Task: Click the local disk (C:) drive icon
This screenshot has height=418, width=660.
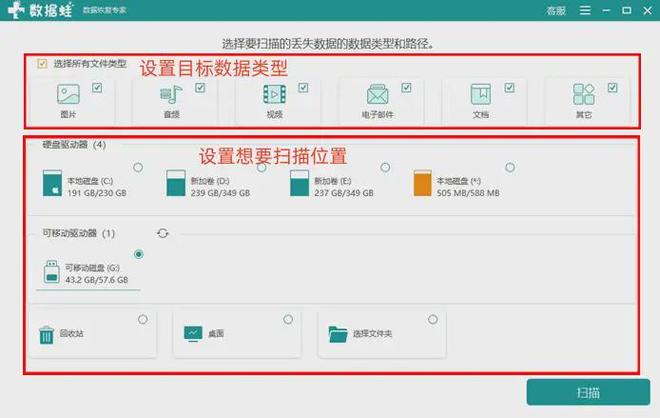Action: [52, 183]
